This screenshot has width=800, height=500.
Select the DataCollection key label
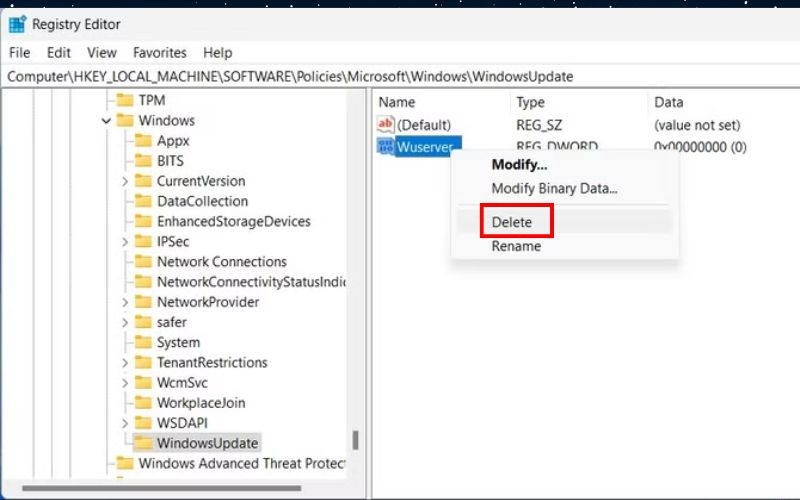203,201
